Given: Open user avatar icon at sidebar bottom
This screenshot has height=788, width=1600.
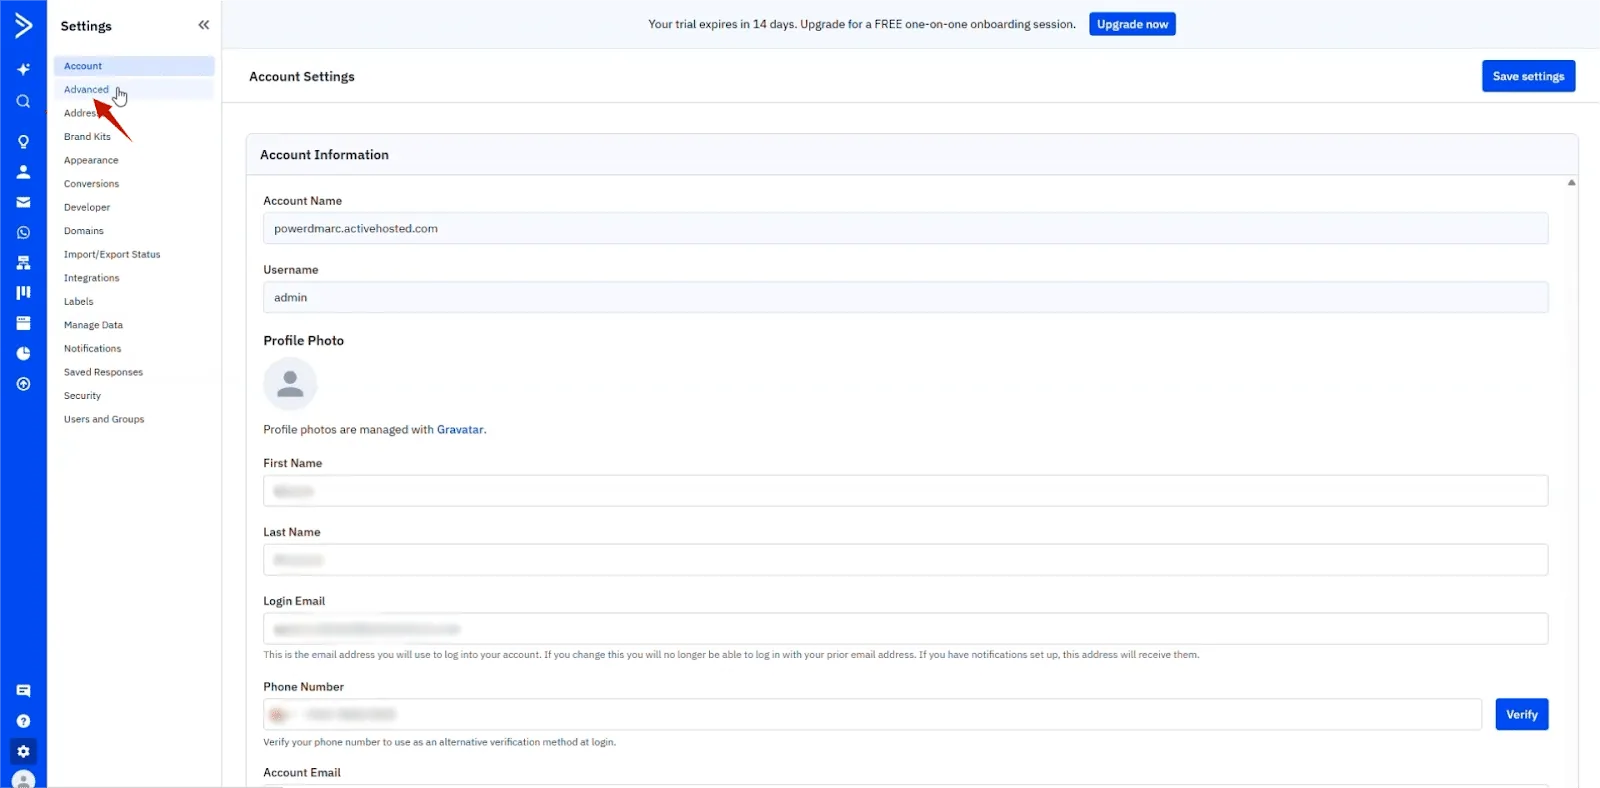Looking at the screenshot, I should pyautogui.click(x=23, y=779).
